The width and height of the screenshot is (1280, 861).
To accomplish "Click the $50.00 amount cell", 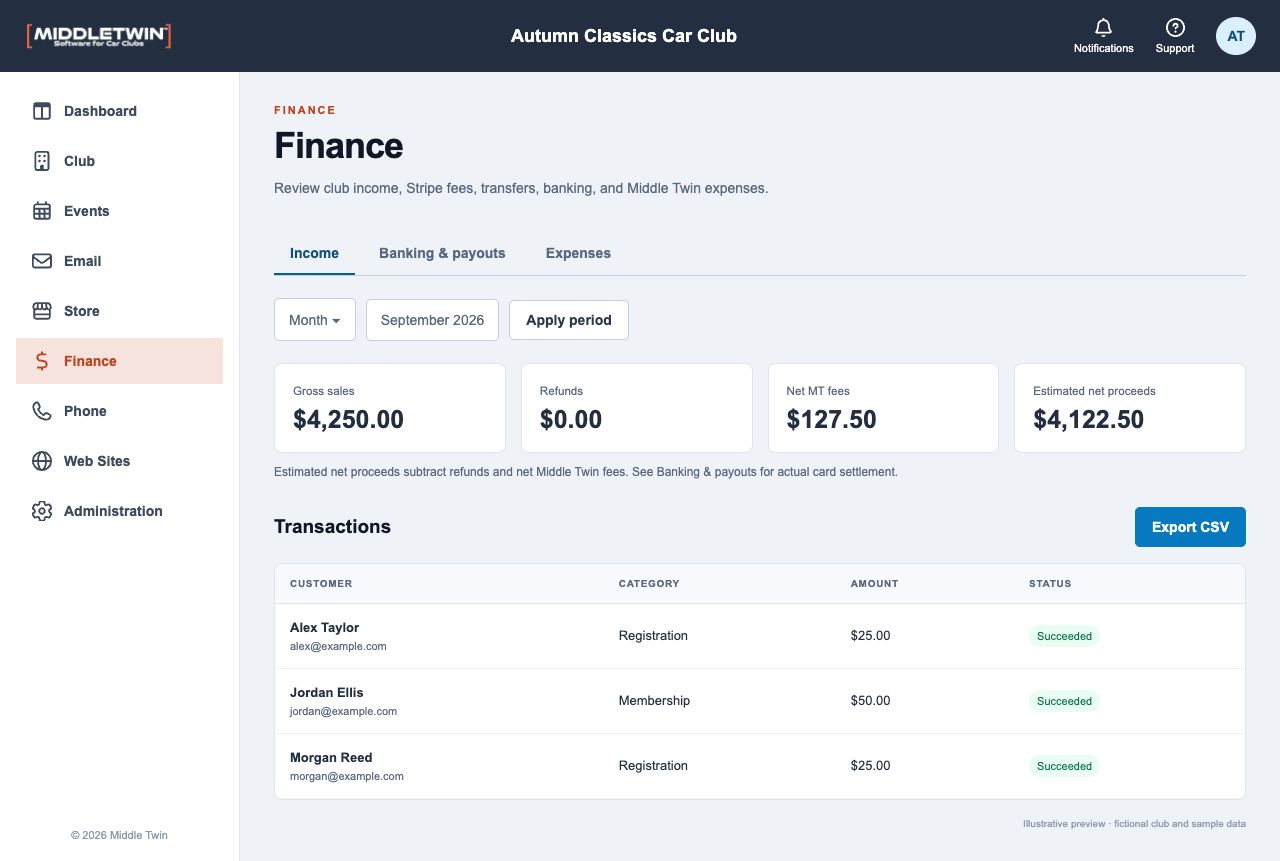I will (870, 701).
